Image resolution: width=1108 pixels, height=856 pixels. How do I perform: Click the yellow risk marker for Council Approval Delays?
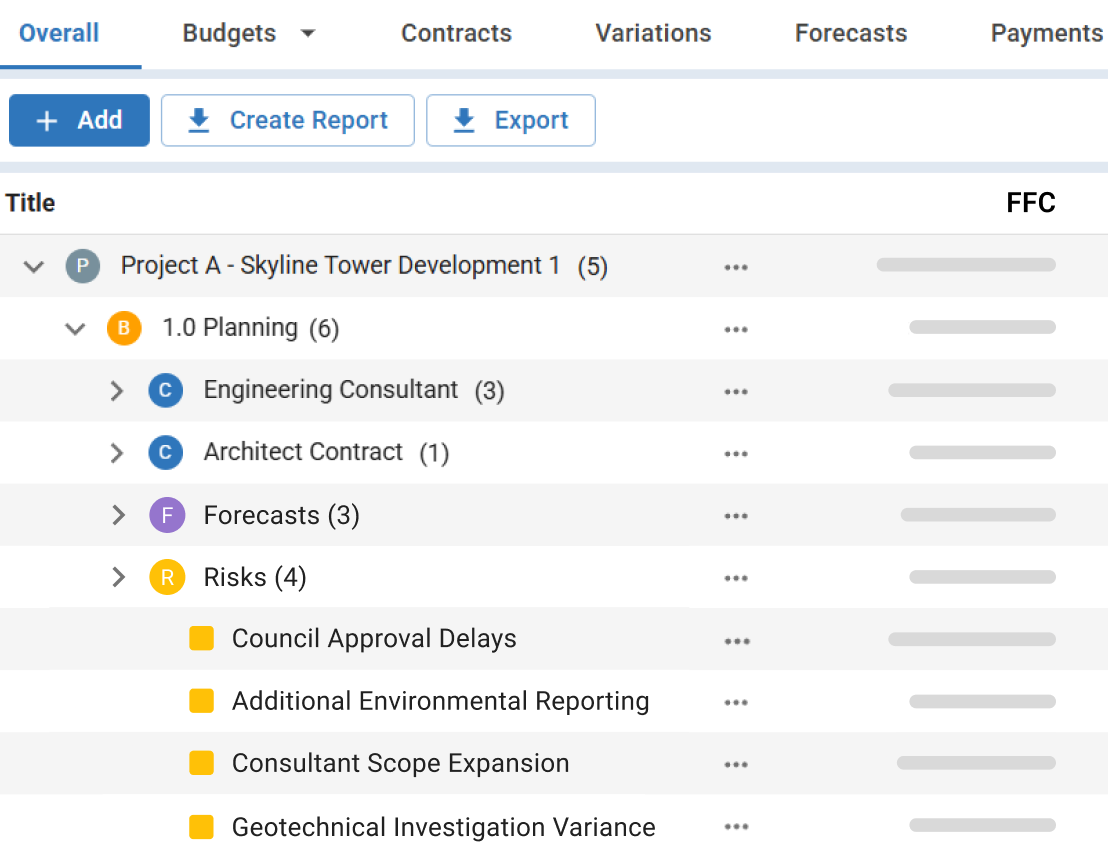[x=201, y=638]
